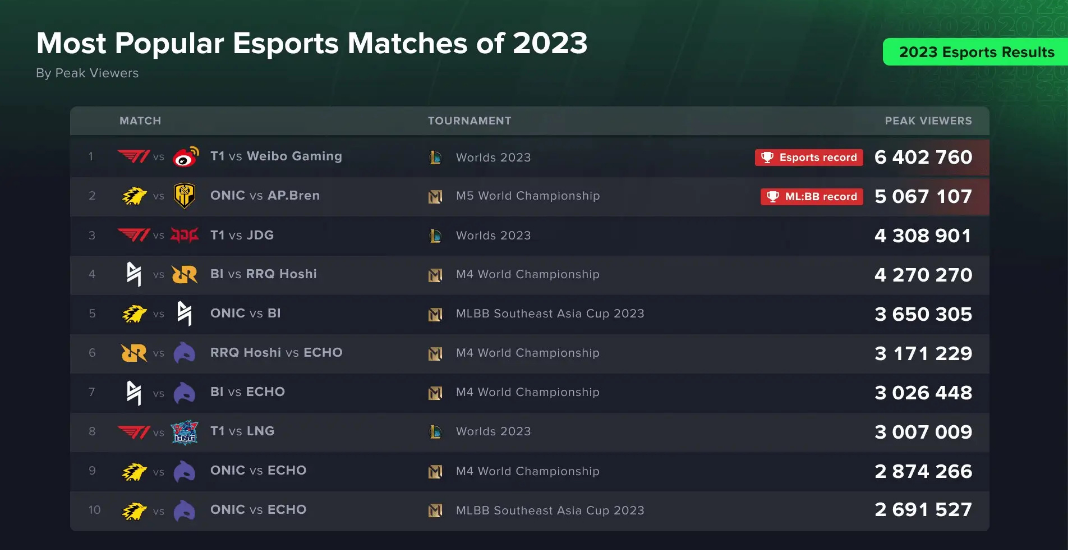This screenshot has width=1068, height=550.
Task: Click the ONIC logo in row 10
Action: pos(134,510)
